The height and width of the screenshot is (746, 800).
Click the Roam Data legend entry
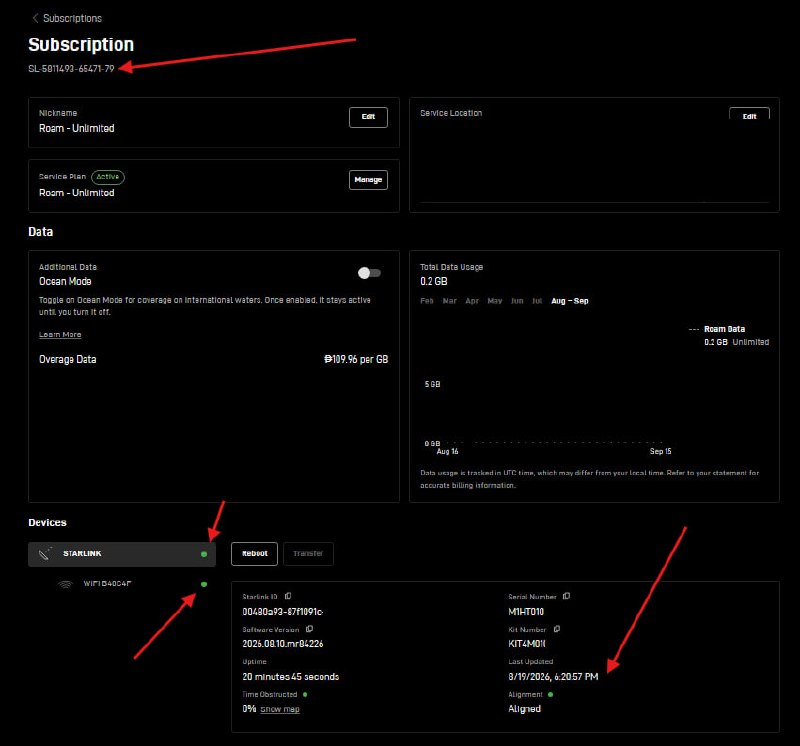tap(724, 329)
